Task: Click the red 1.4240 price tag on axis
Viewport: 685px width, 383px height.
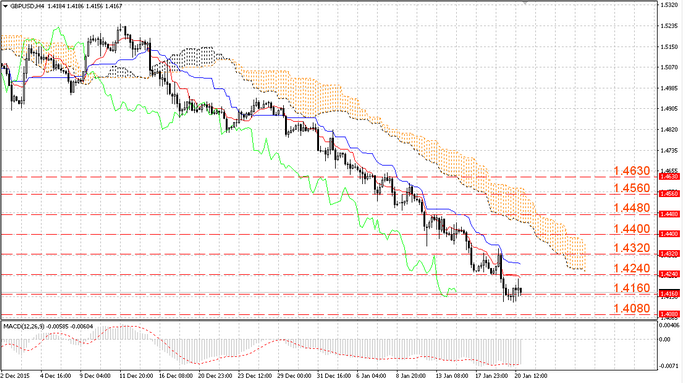Action: click(669, 274)
